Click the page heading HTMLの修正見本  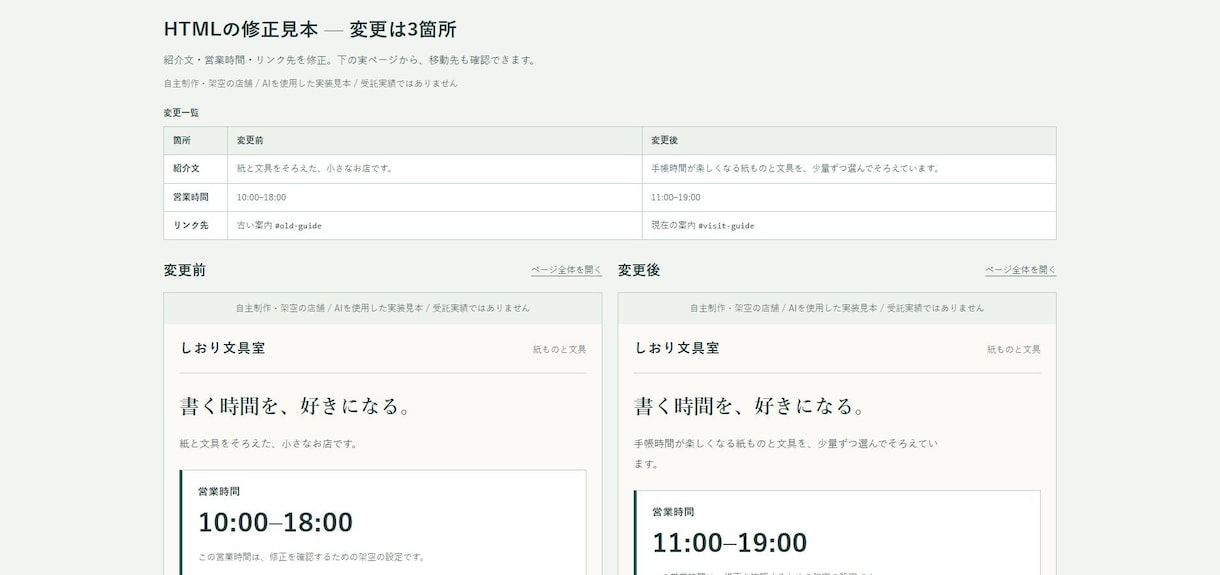(x=310, y=29)
